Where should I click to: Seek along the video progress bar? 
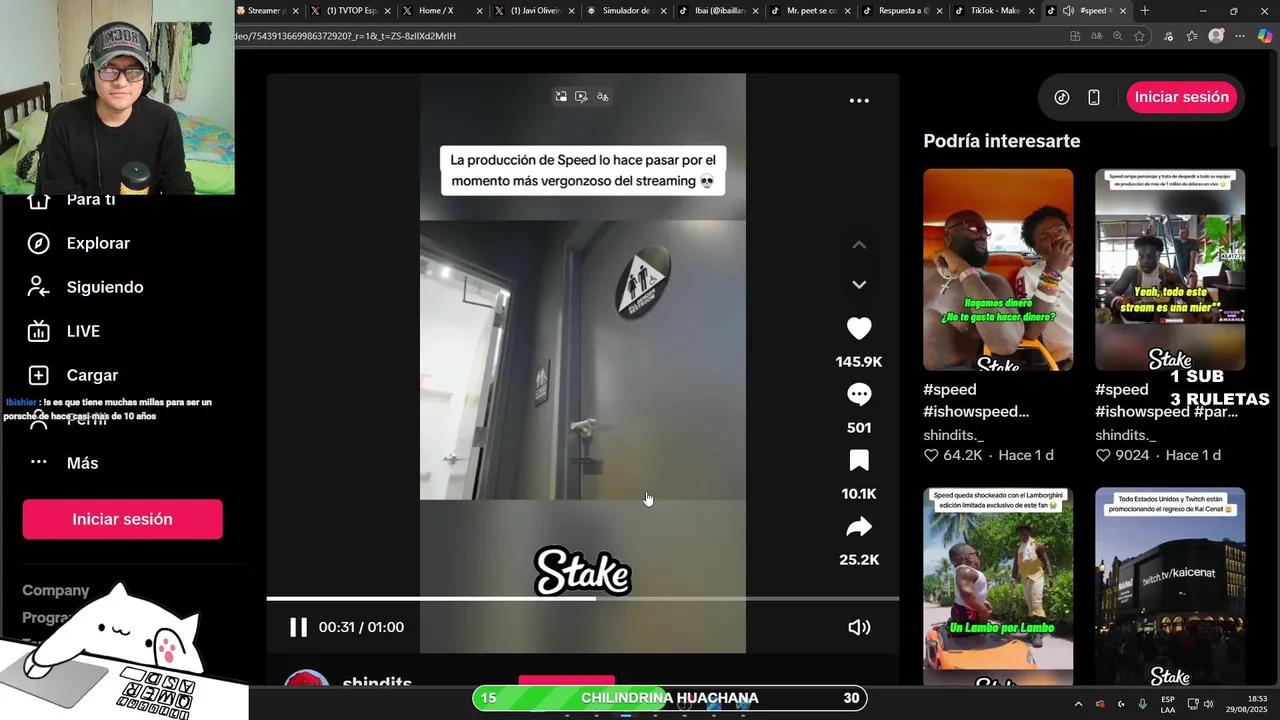pos(582,598)
